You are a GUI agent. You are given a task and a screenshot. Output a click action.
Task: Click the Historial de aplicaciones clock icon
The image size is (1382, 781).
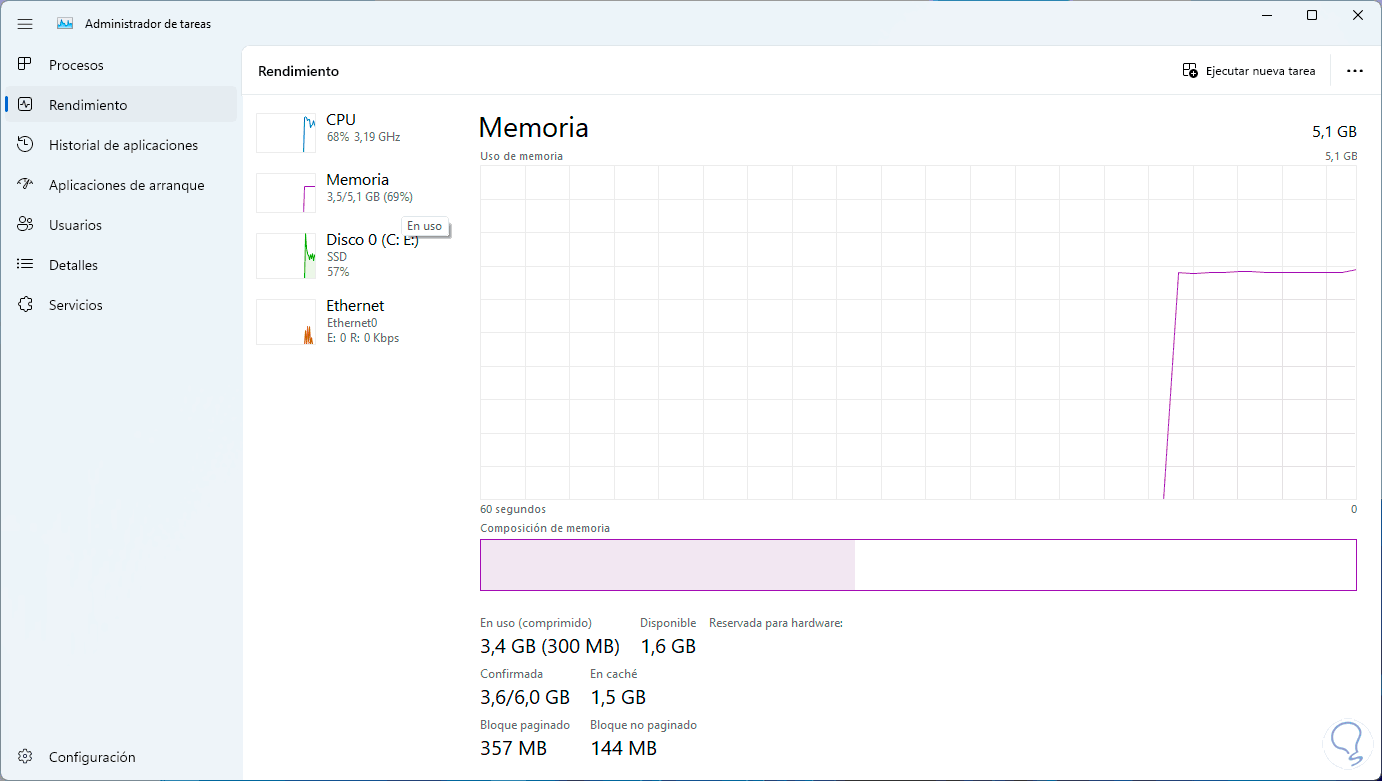tap(25, 145)
